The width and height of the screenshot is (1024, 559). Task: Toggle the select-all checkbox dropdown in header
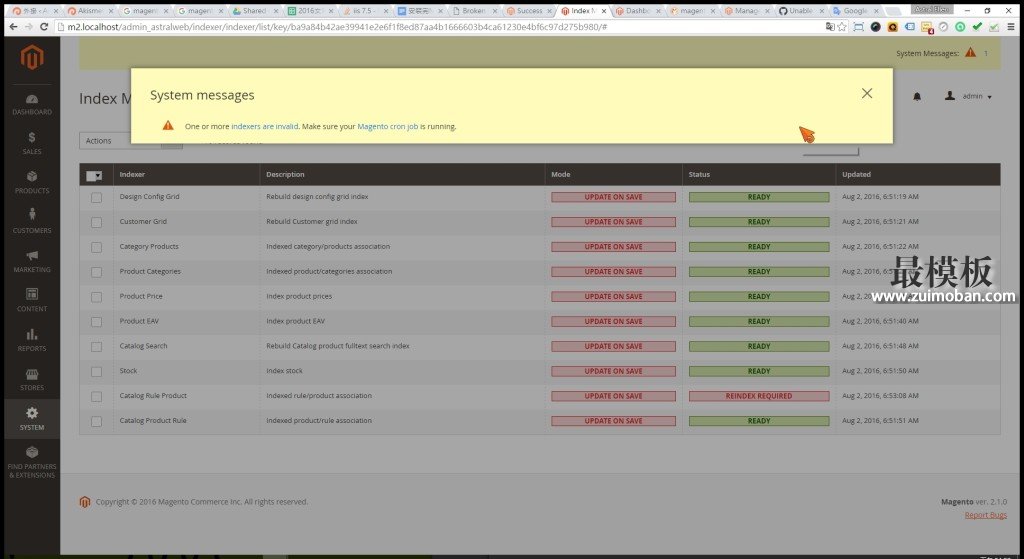point(95,175)
